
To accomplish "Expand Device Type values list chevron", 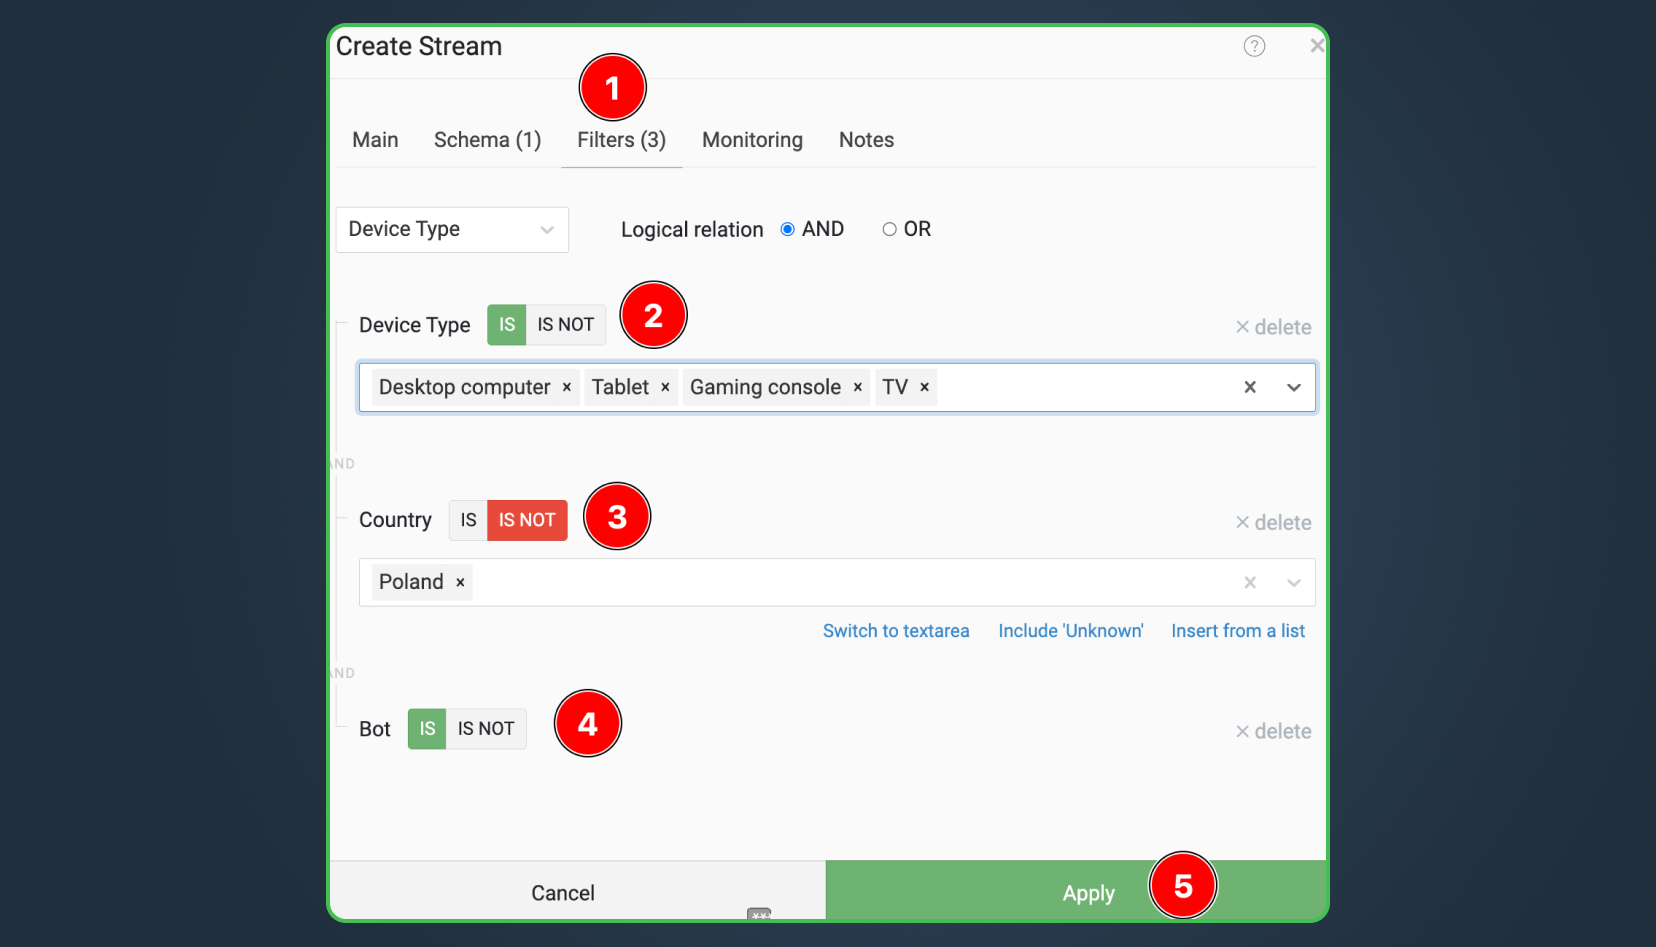I will (x=1294, y=387).
